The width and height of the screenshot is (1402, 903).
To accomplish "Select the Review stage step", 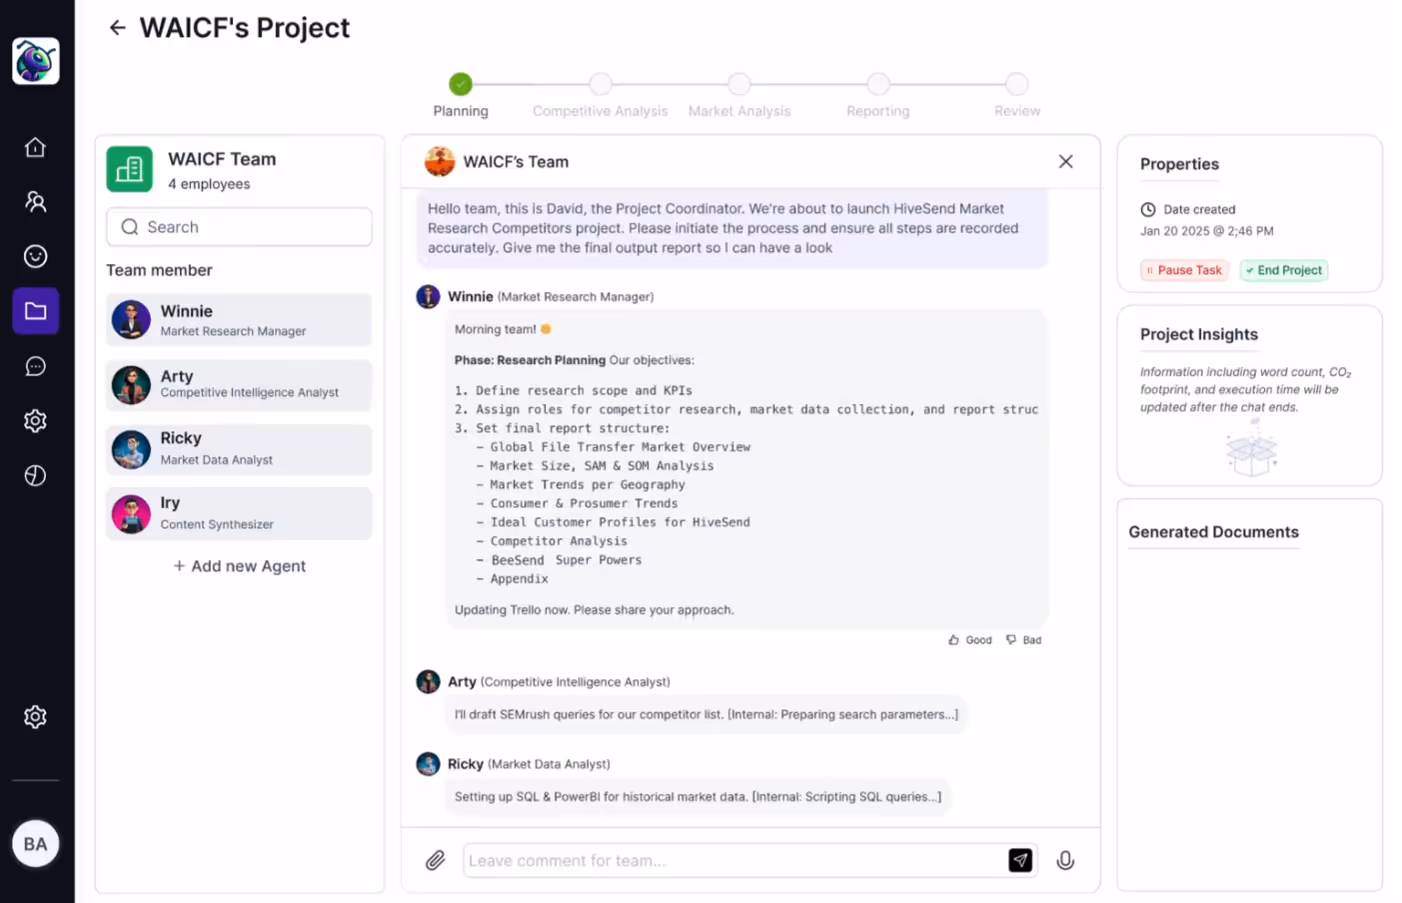I will coord(1017,84).
